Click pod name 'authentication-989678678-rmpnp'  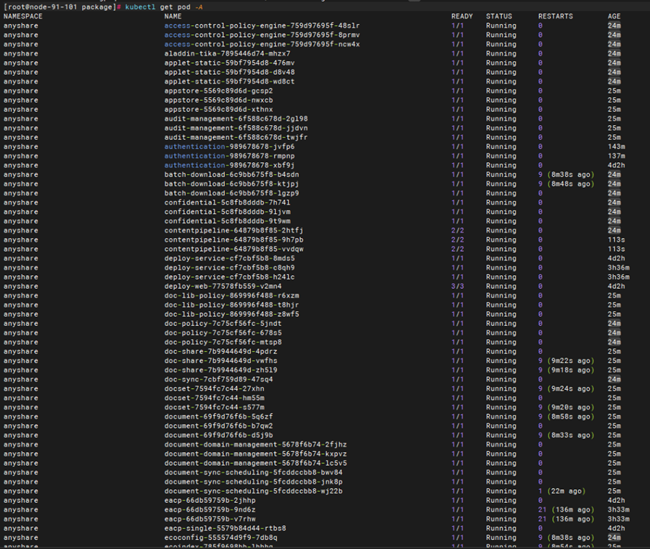pos(229,156)
